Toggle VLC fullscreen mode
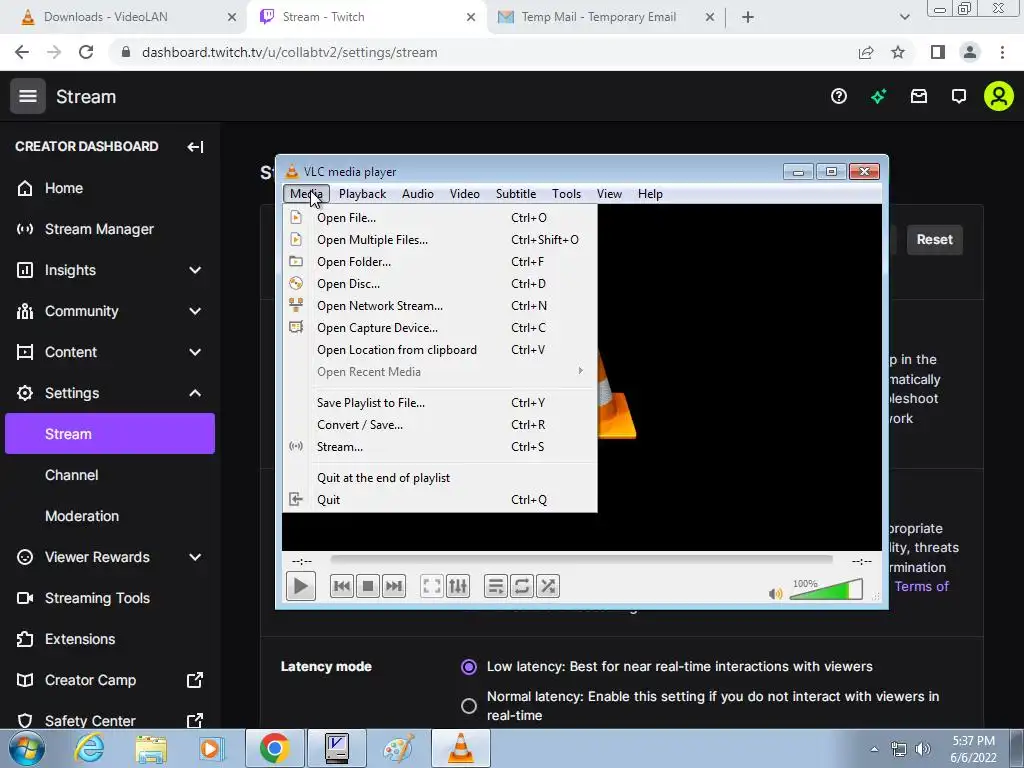 tap(432, 586)
